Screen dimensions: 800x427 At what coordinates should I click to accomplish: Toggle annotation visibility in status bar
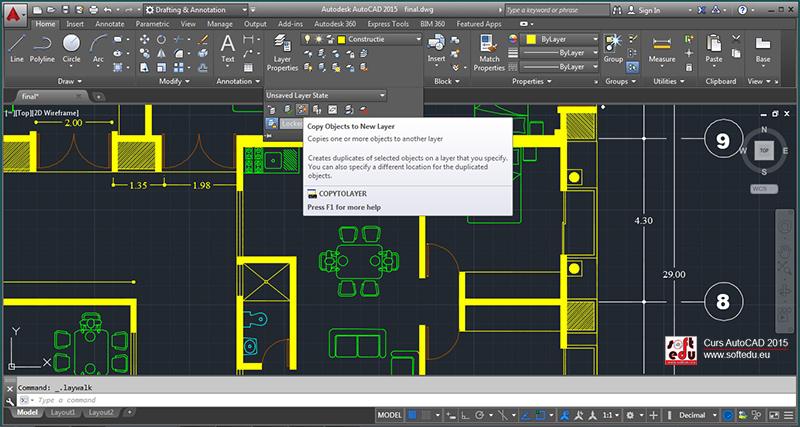(565, 415)
